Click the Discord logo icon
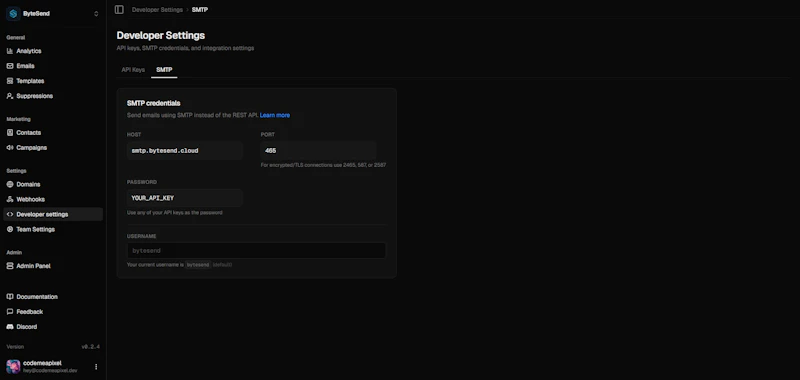The height and width of the screenshot is (380, 800). pos(10,327)
